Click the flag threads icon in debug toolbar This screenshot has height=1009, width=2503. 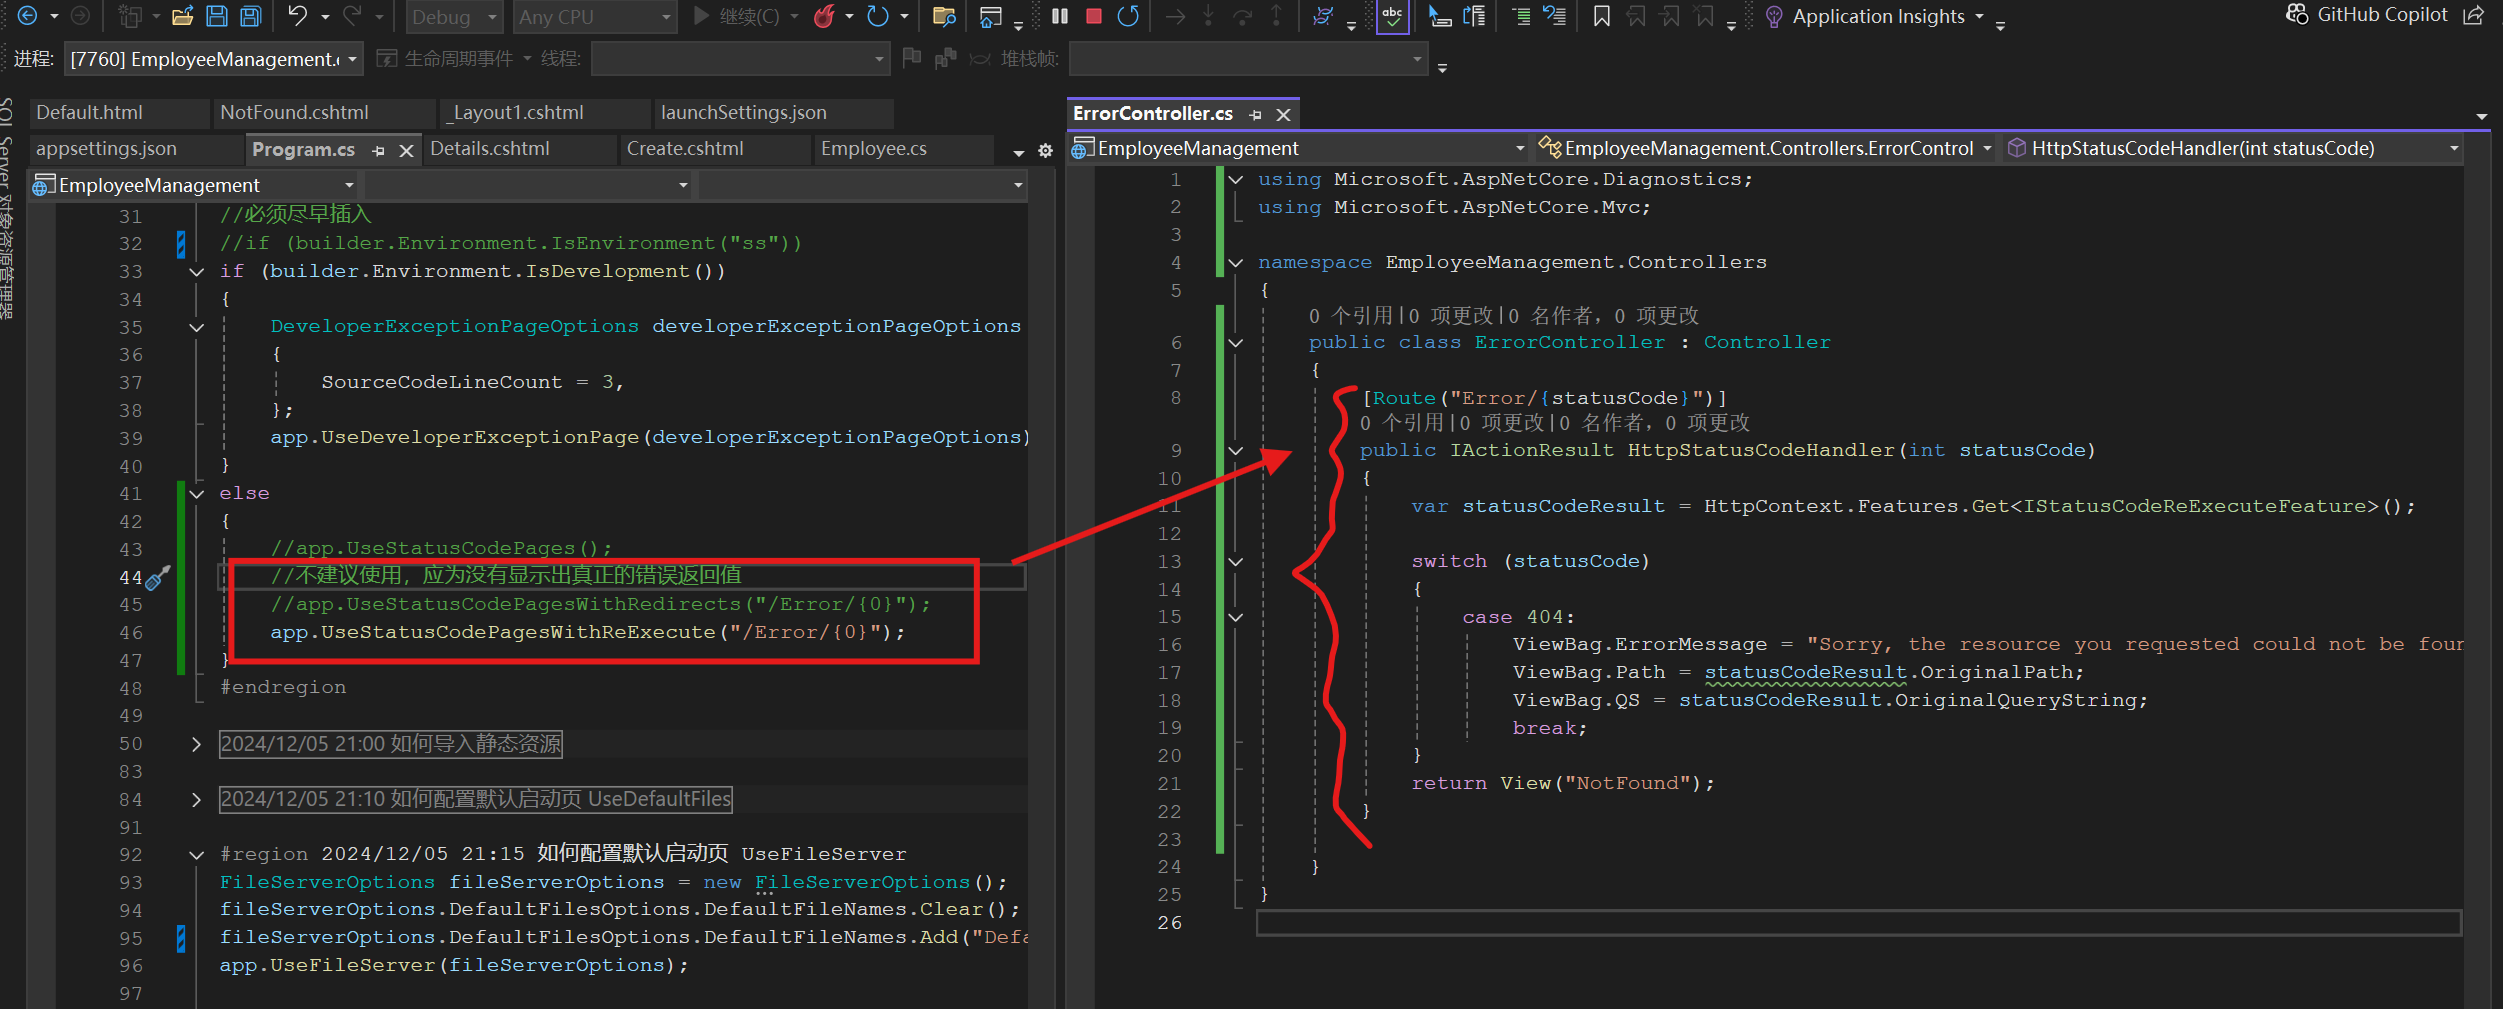point(911,58)
